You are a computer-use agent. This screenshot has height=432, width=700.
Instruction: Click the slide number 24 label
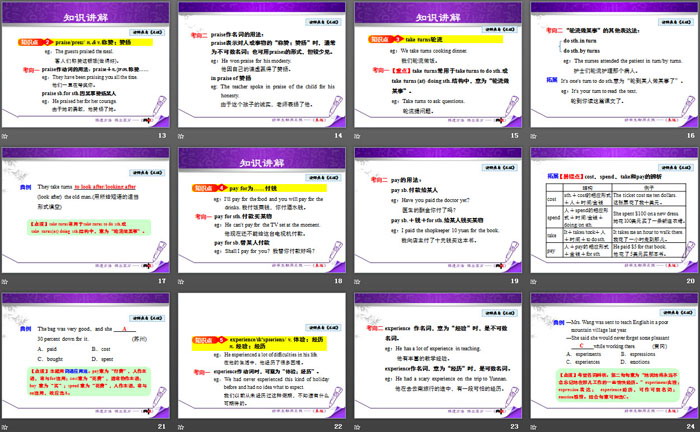tap(691, 427)
